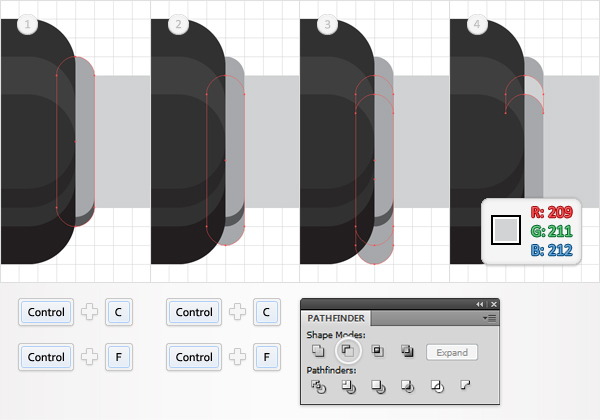Image resolution: width=600 pixels, height=420 pixels.
Task: Click the Crop pathfinder icon
Action: click(408, 386)
